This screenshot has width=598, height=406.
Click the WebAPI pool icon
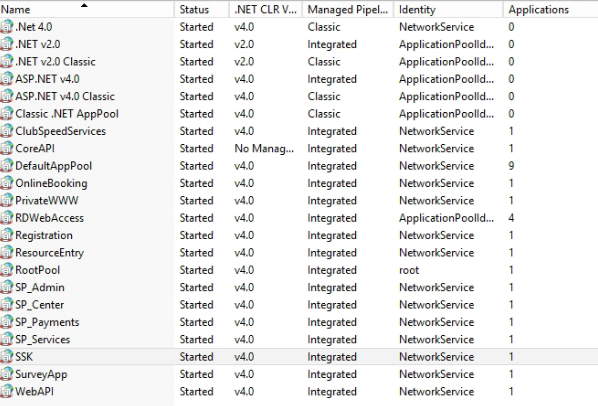coord(6,391)
